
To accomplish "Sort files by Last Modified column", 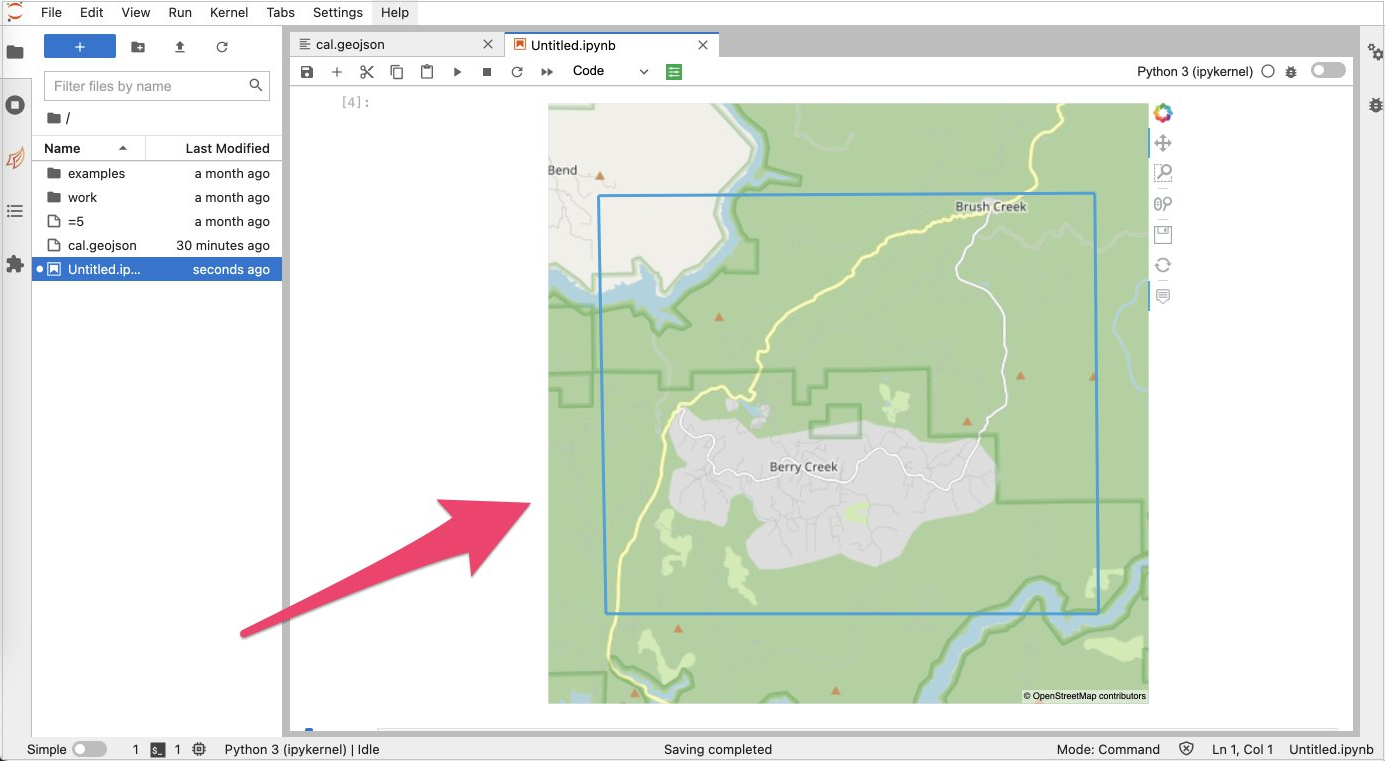I will pos(214,148).
